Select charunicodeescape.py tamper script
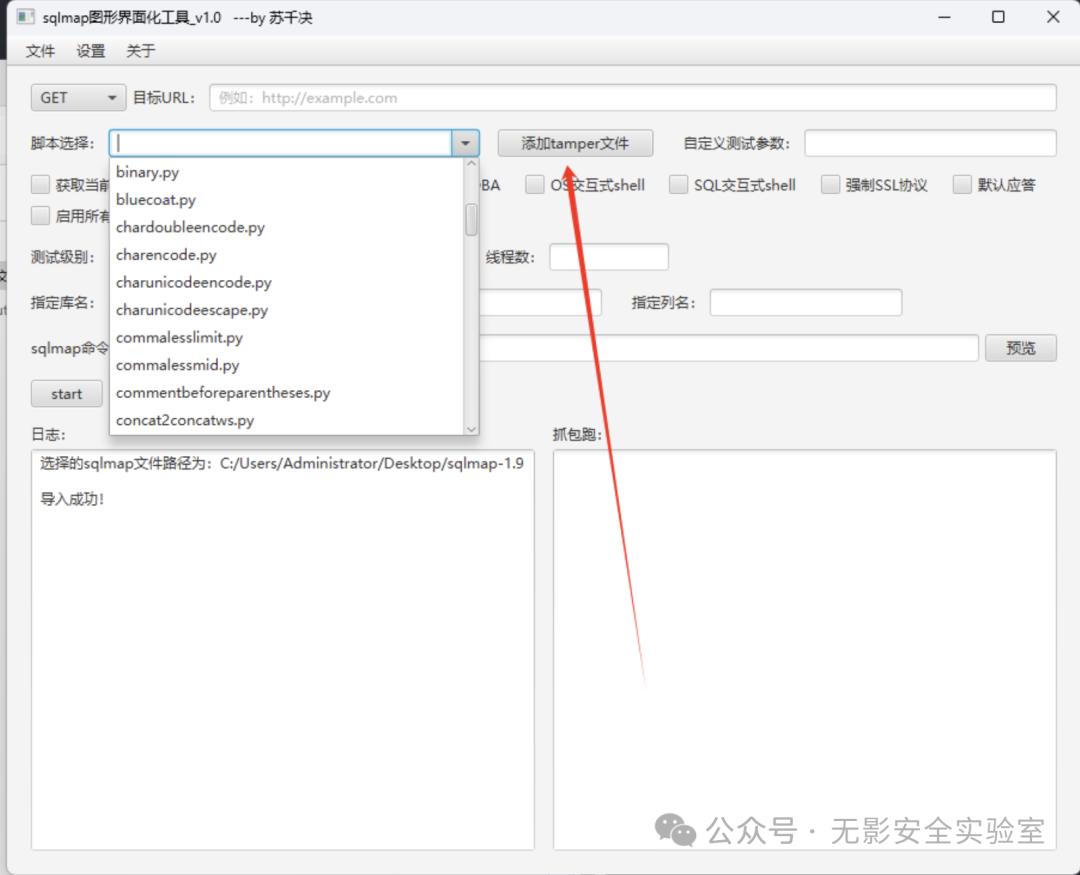This screenshot has width=1080, height=875. tap(287, 310)
